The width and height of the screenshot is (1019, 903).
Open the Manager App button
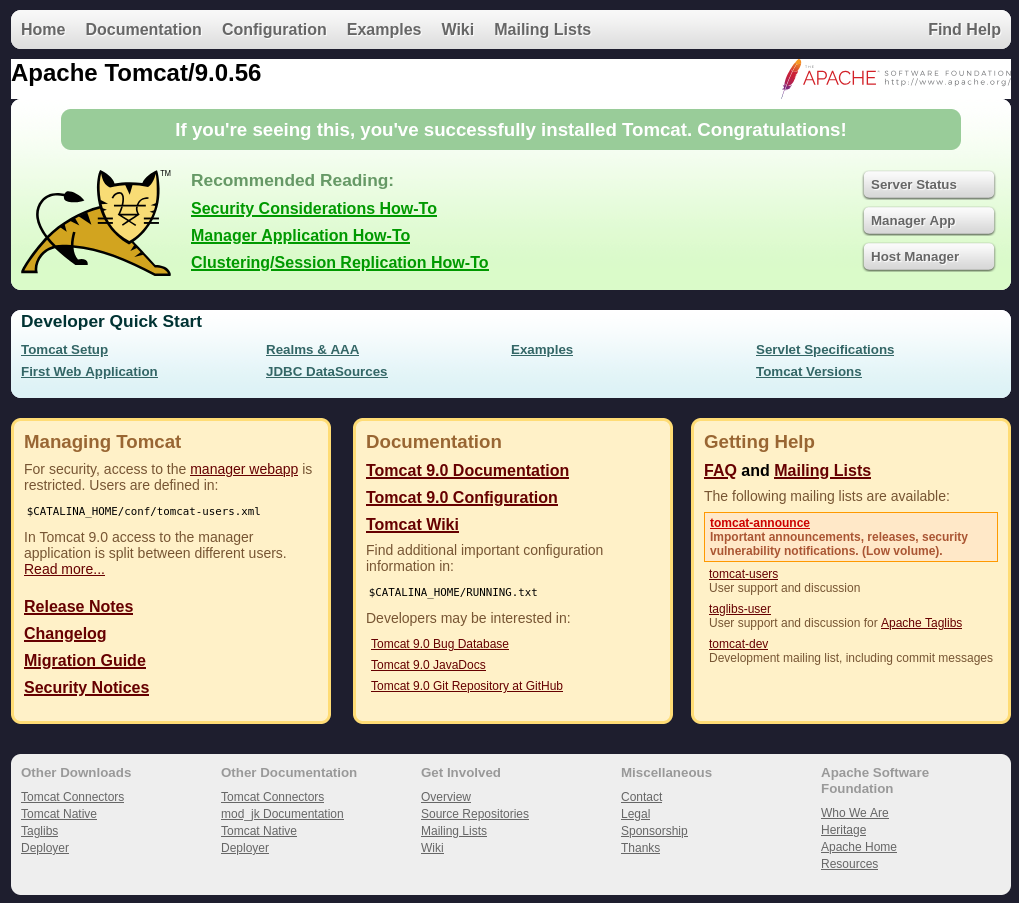point(929,220)
